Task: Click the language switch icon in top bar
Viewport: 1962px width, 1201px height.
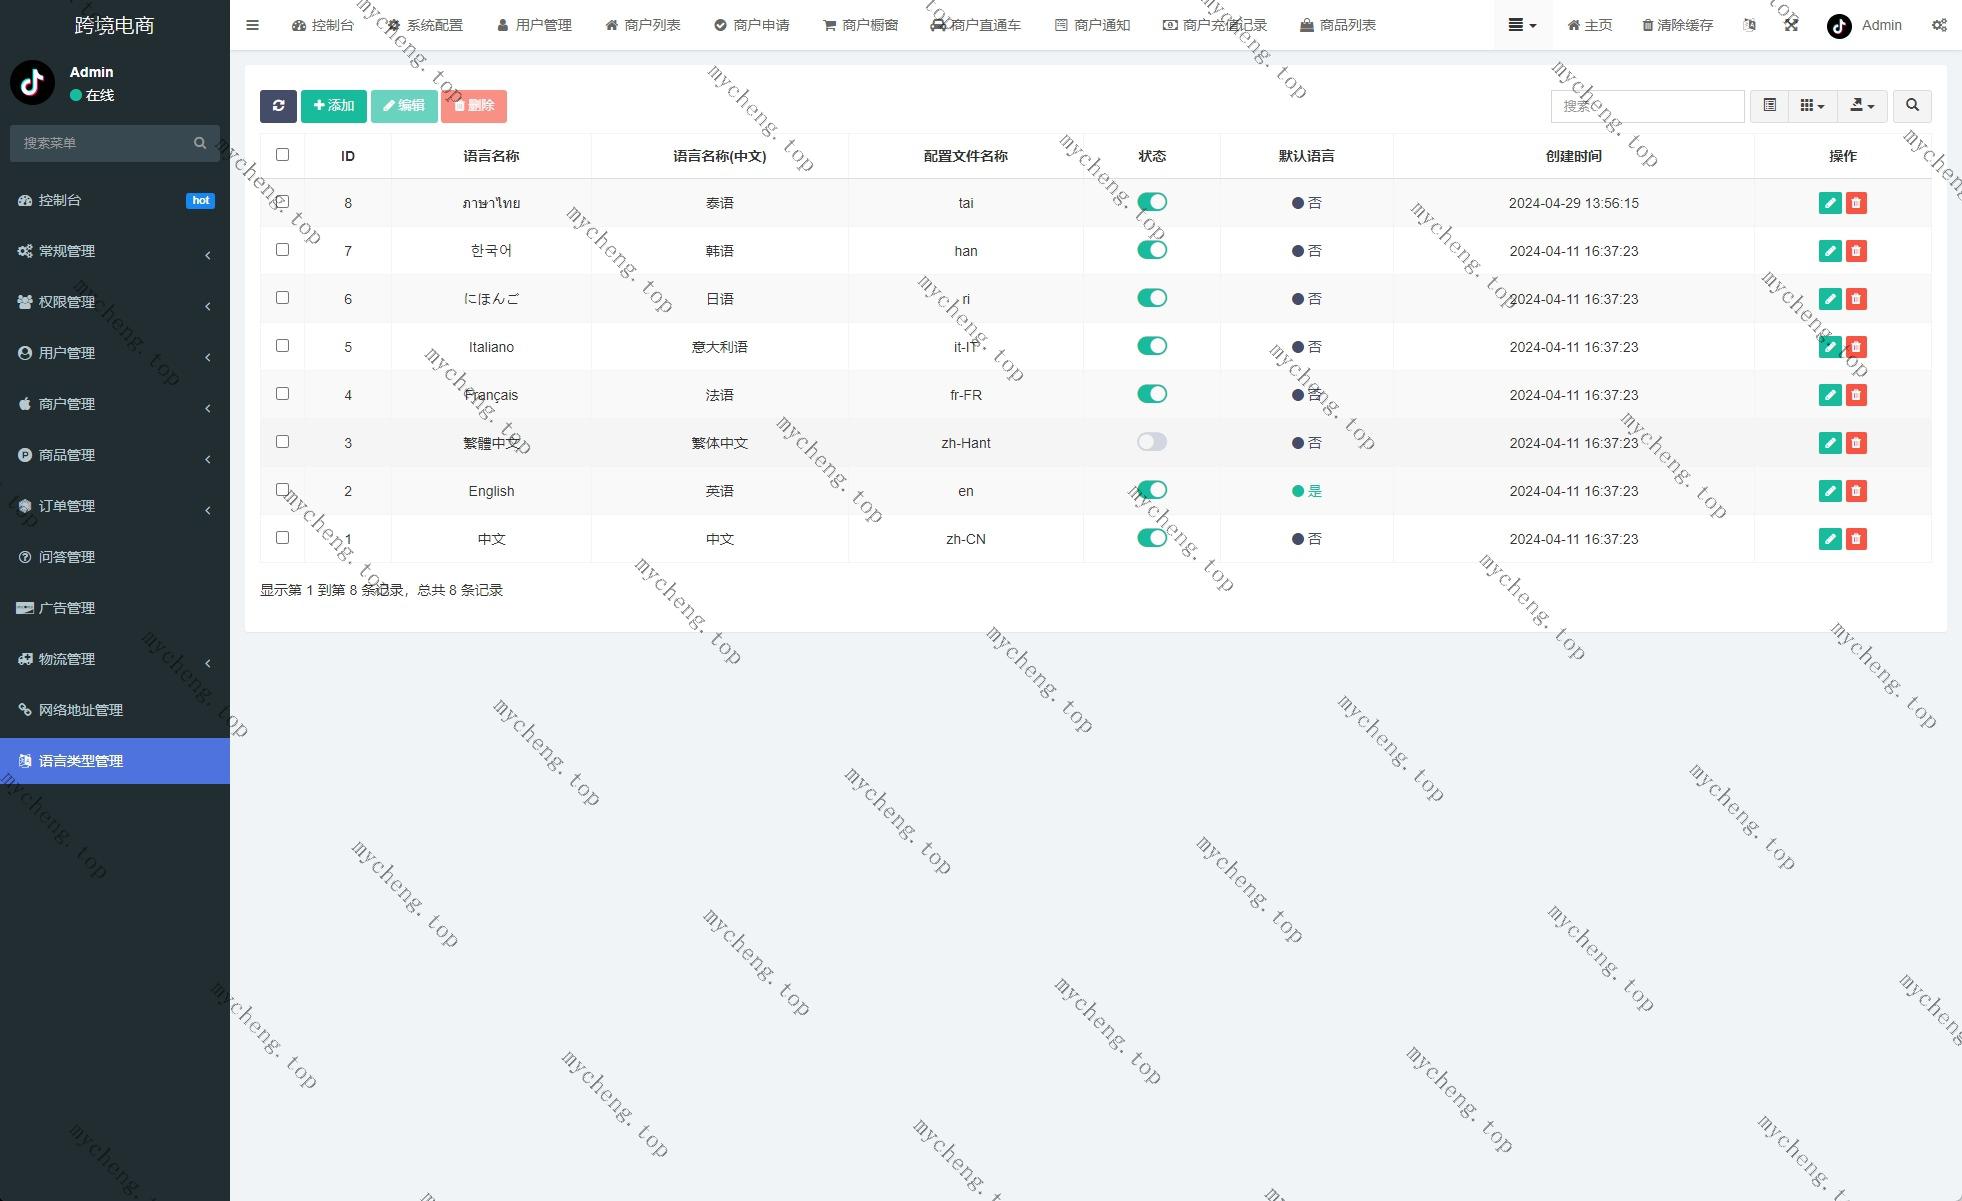Action: 1749,25
